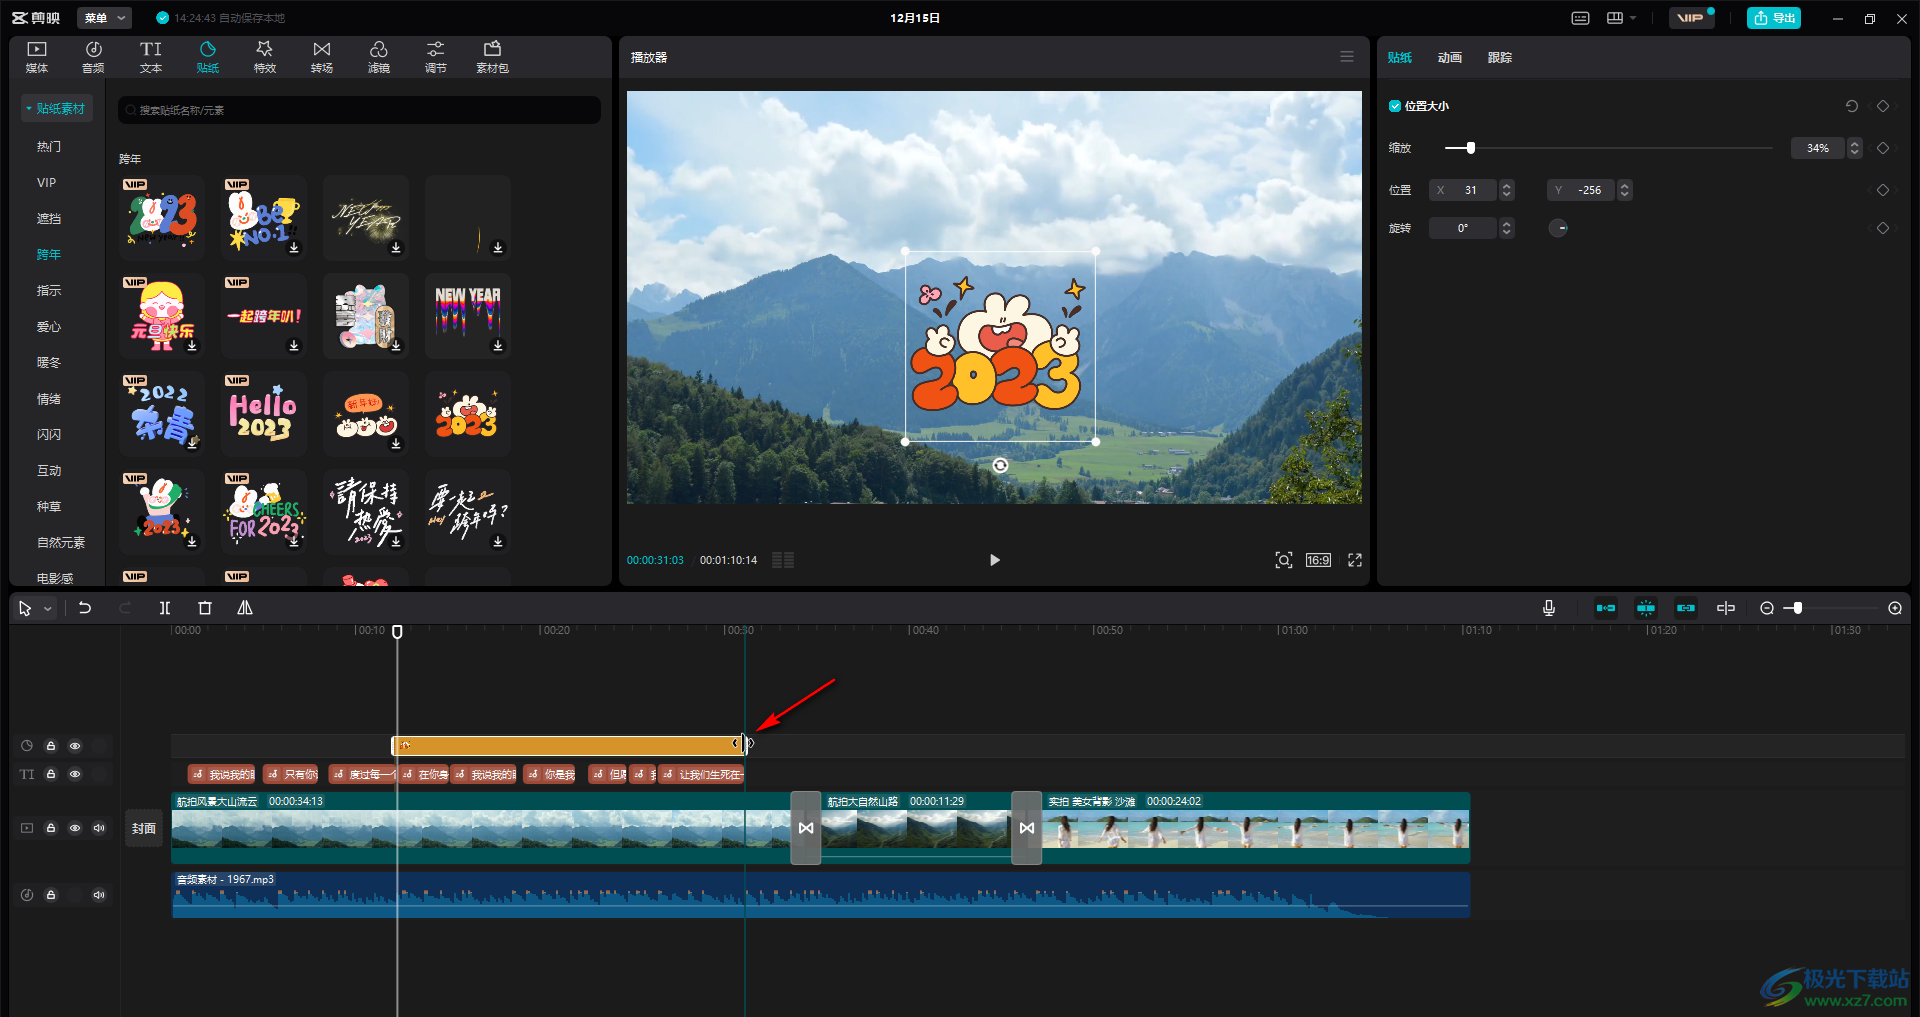Click the preview axis split icon
Viewport: 1920px width, 1017px height.
(x=1726, y=608)
